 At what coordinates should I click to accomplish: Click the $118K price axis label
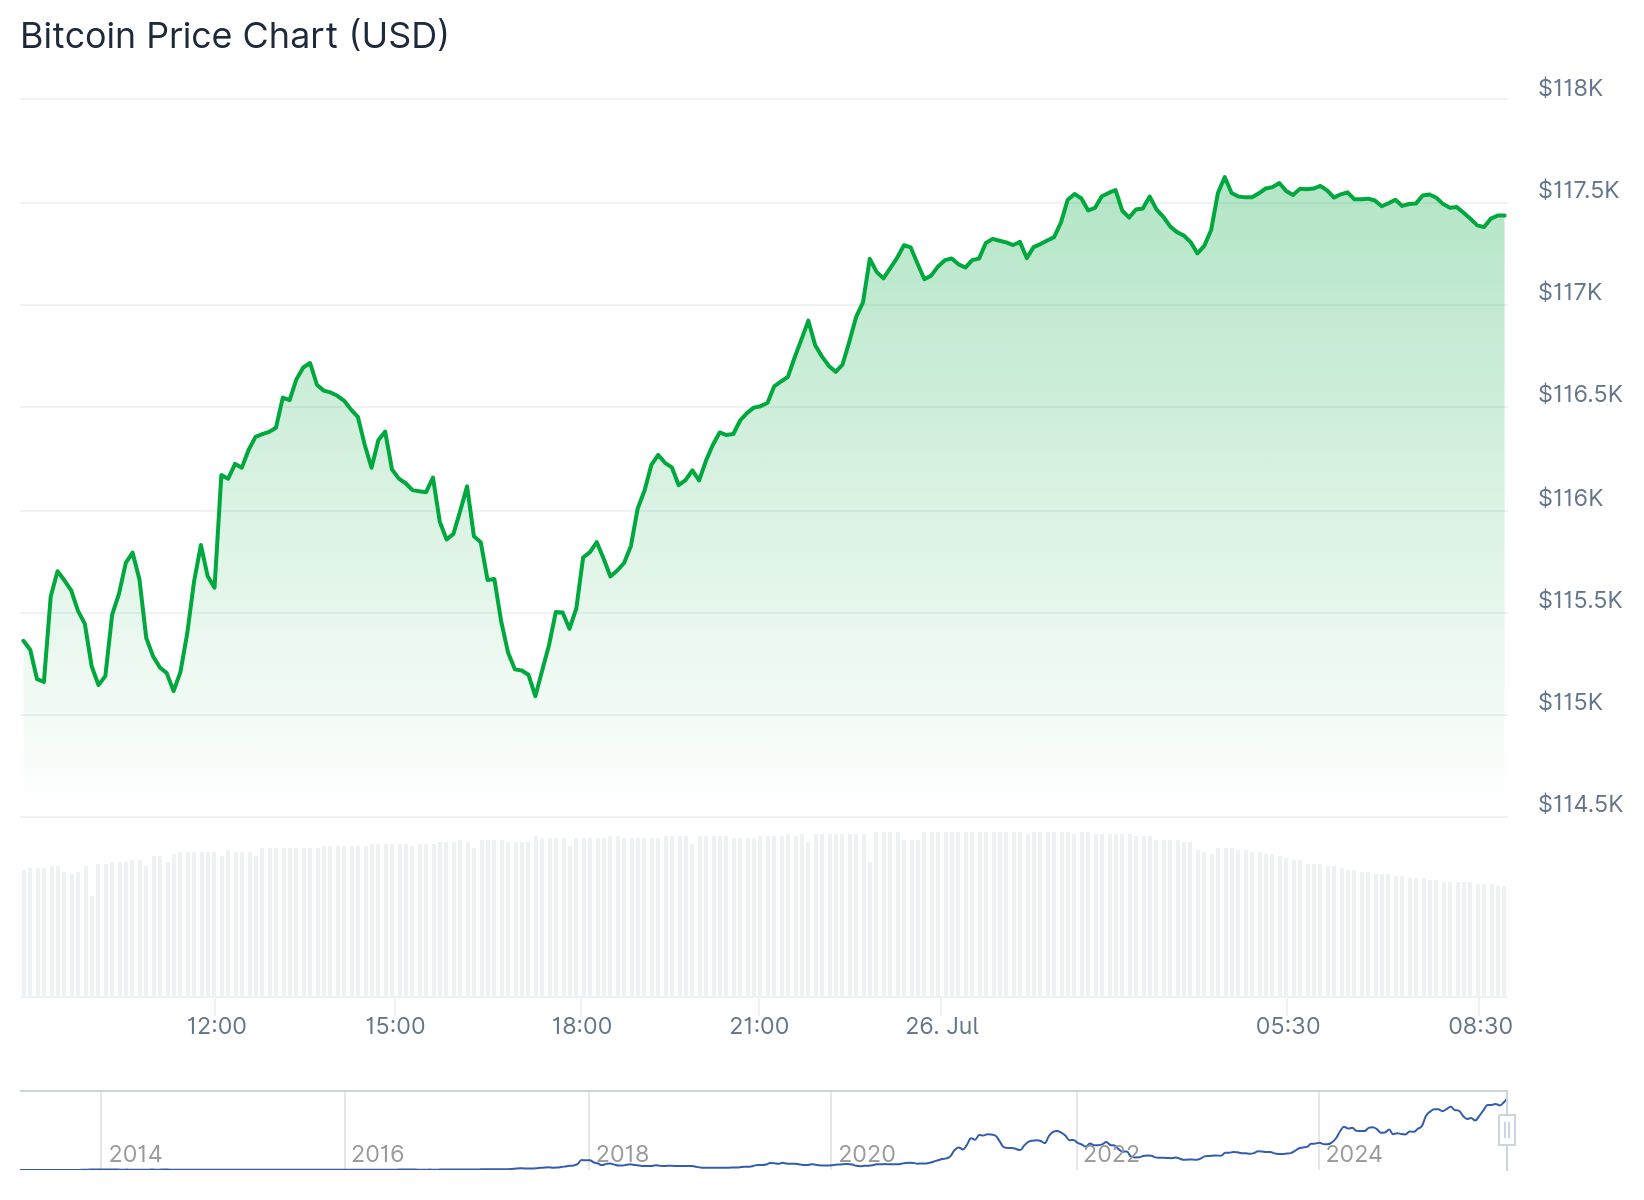click(x=1570, y=88)
